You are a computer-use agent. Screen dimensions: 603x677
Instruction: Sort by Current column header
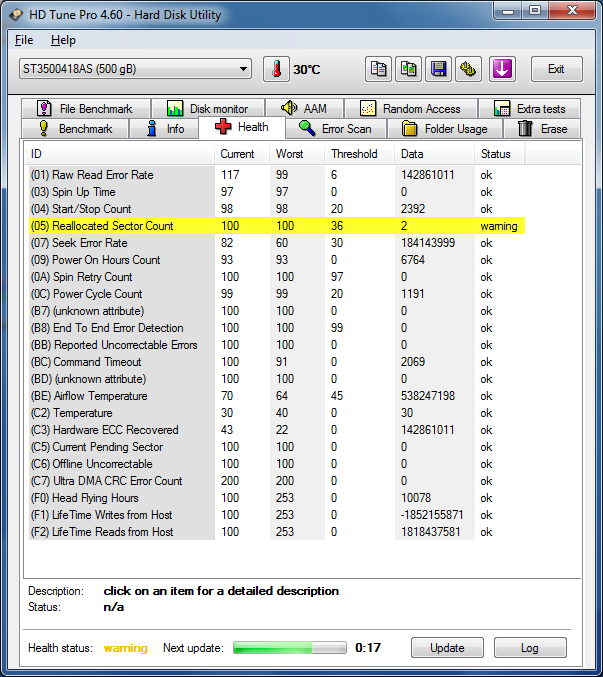coord(242,154)
